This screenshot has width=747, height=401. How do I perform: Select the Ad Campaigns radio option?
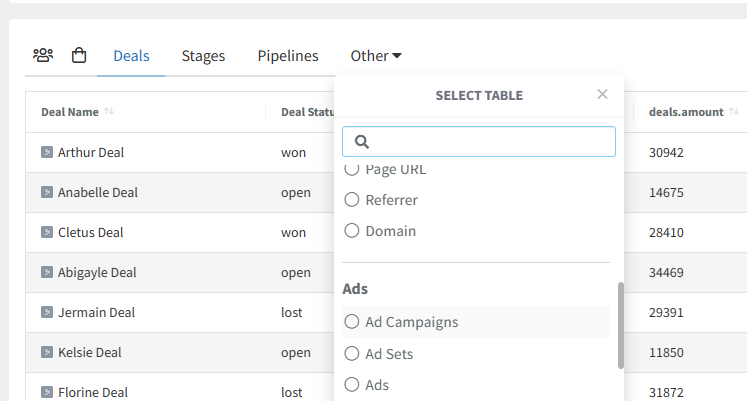pyautogui.click(x=352, y=322)
